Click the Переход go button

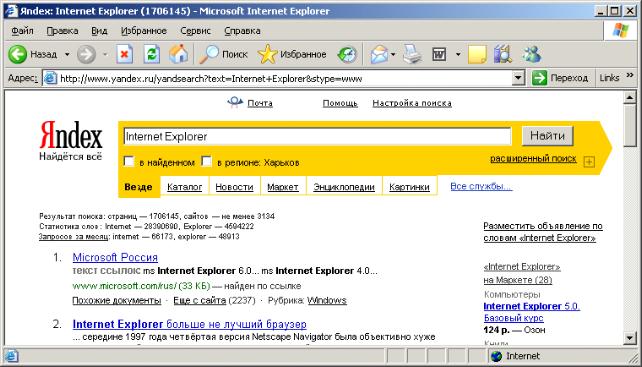[561, 78]
